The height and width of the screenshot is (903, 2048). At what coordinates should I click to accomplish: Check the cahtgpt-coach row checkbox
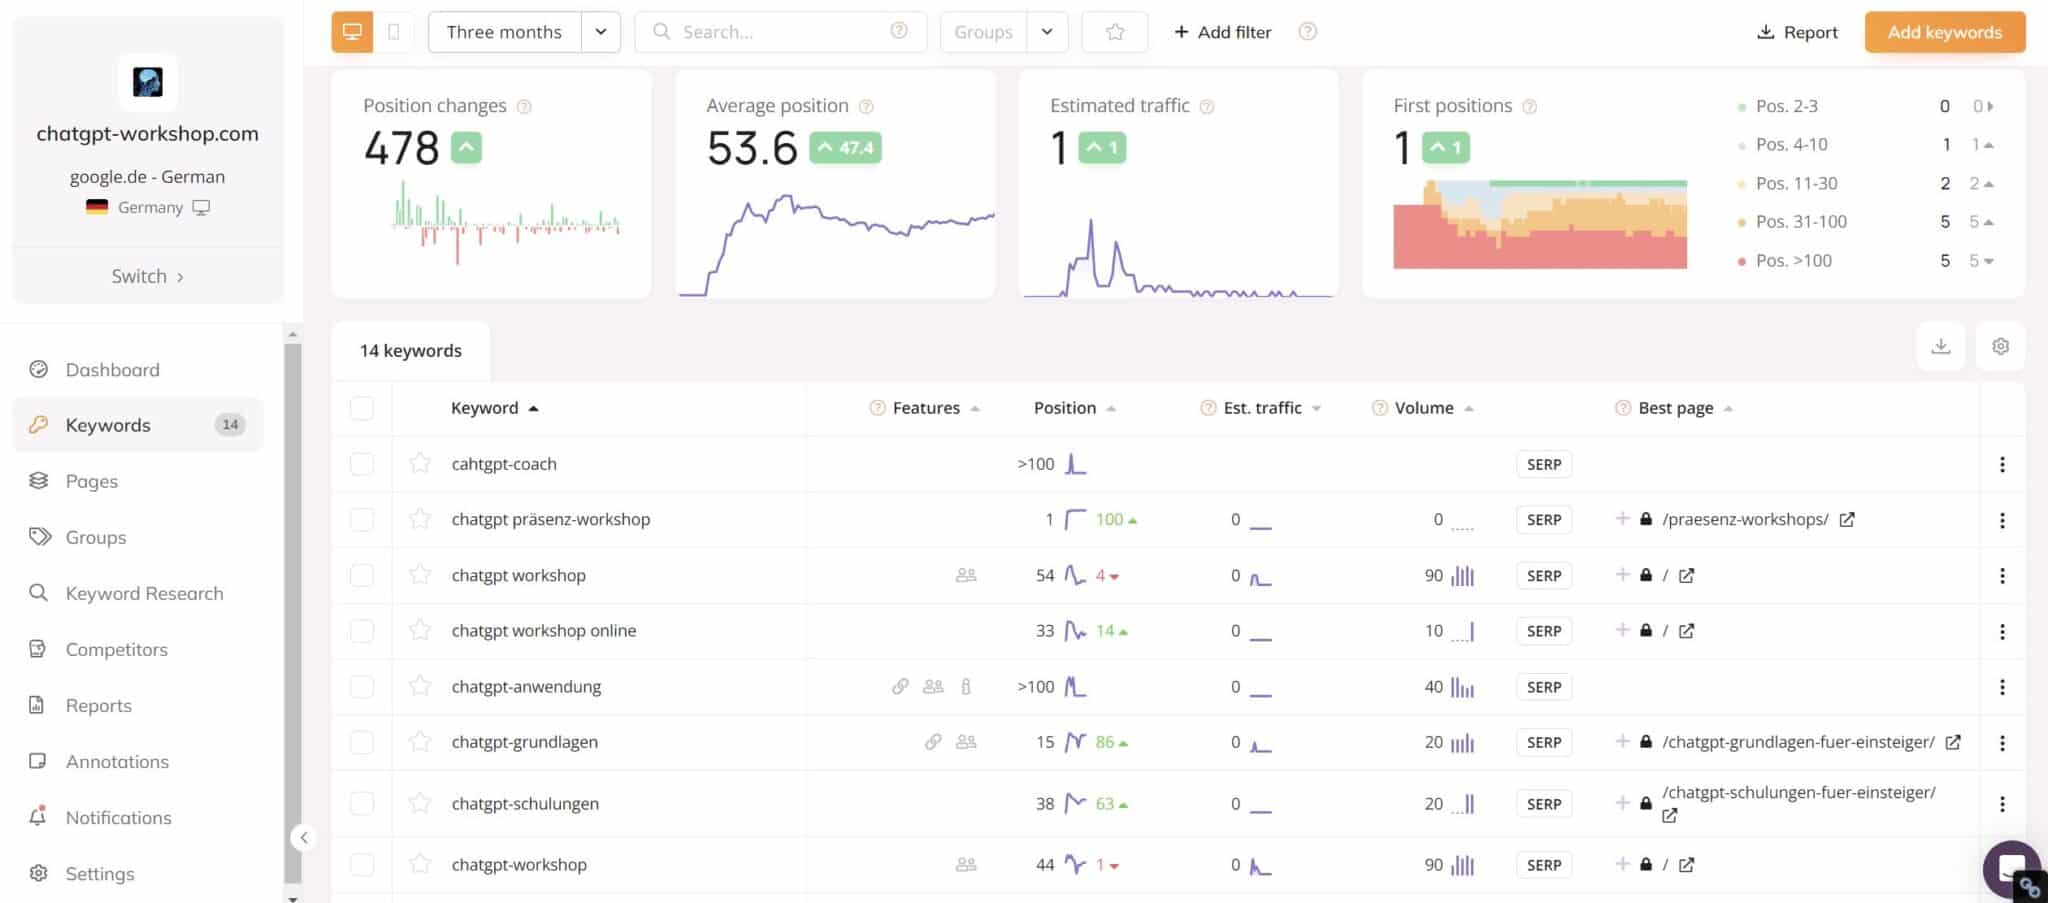(x=362, y=464)
